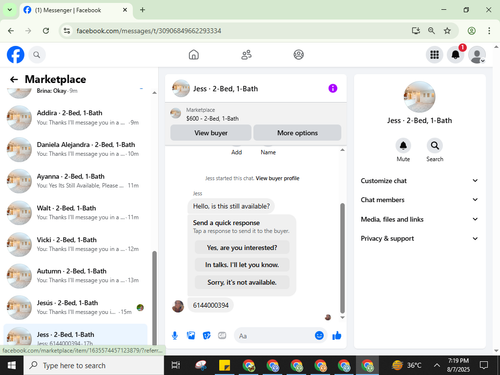Viewport: 500px width, 375px height.
Task: Bookmark this page with the star icon
Action: click(447, 31)
